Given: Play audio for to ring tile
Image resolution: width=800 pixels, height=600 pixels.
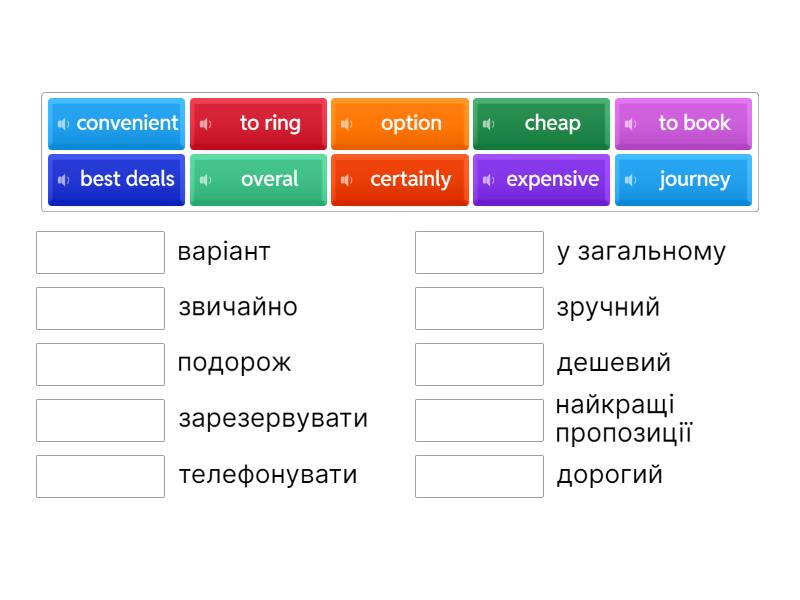Looking at the screenshot, I should point(205,124).
